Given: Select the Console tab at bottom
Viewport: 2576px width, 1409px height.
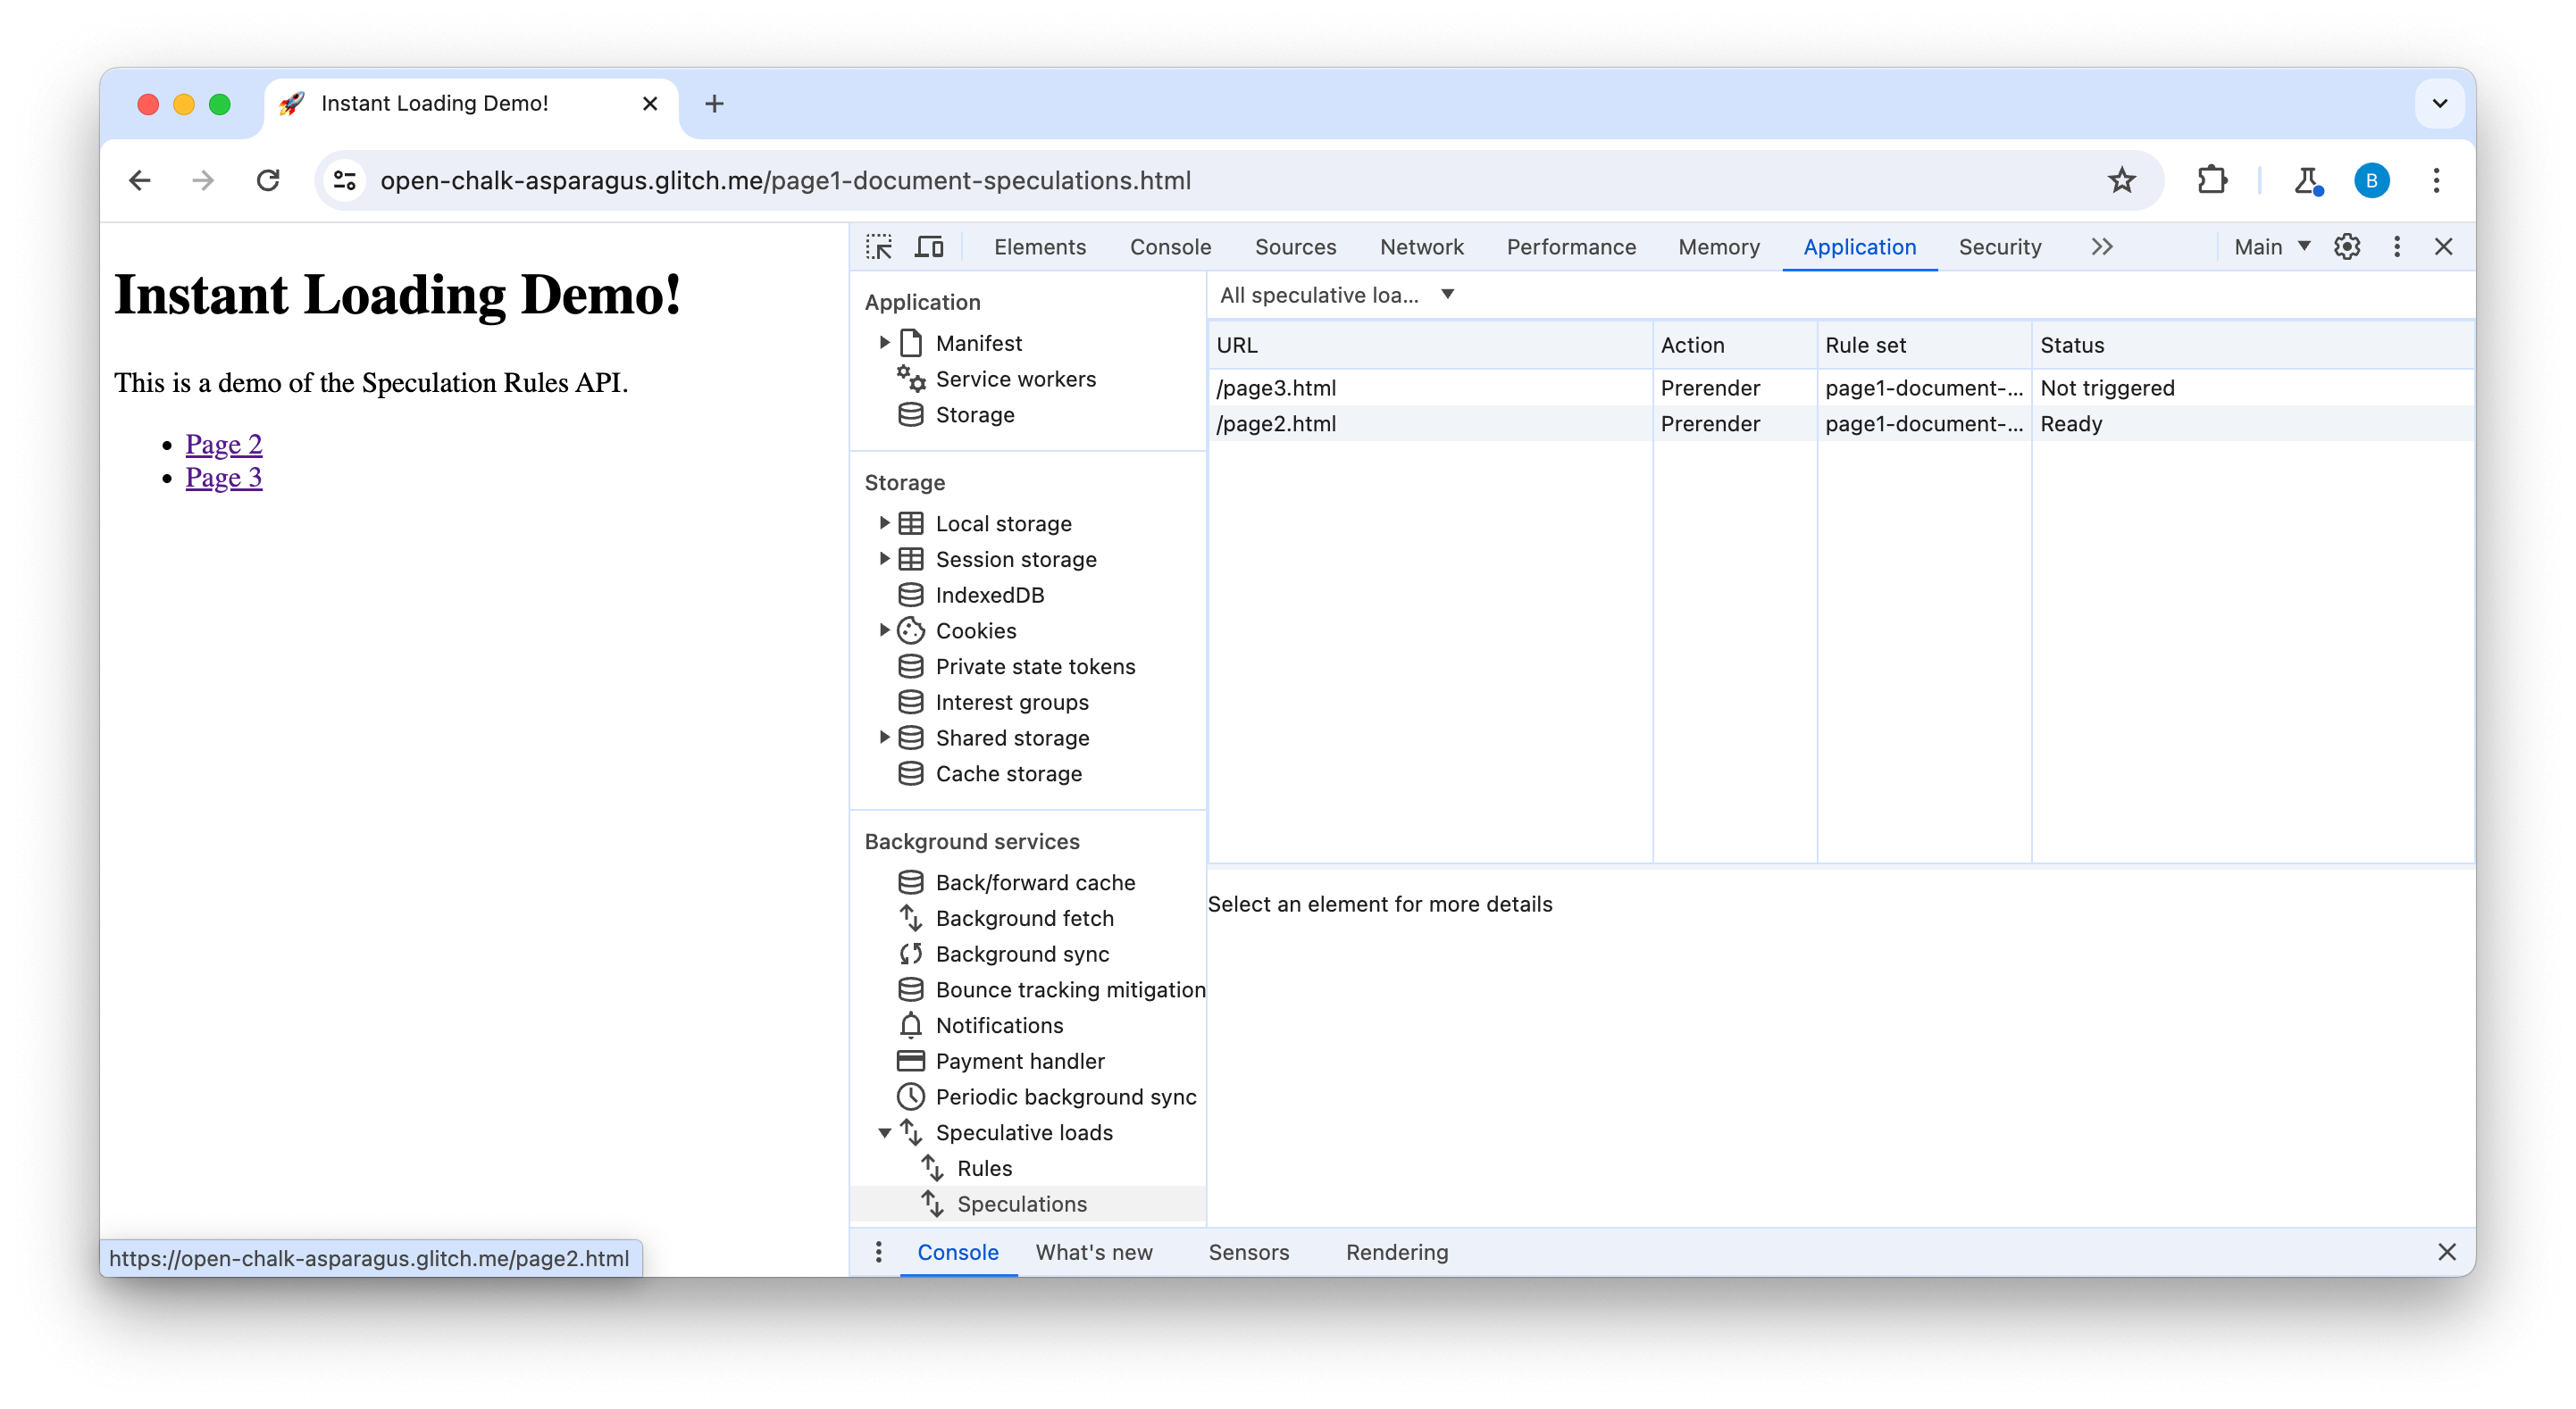Looking at the screenshot, I should click(958, 1251).
